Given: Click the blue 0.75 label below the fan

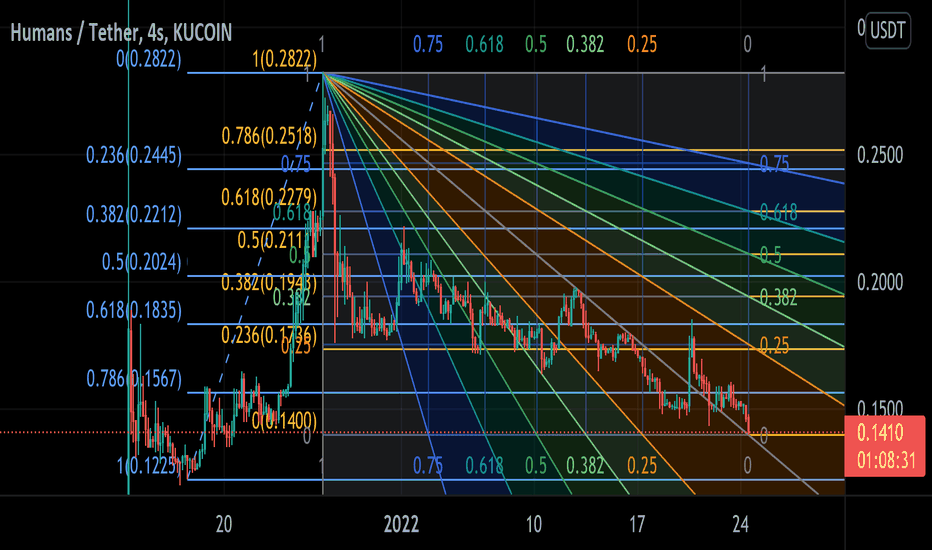Looking at the screenshot, I should coord(428,466).
